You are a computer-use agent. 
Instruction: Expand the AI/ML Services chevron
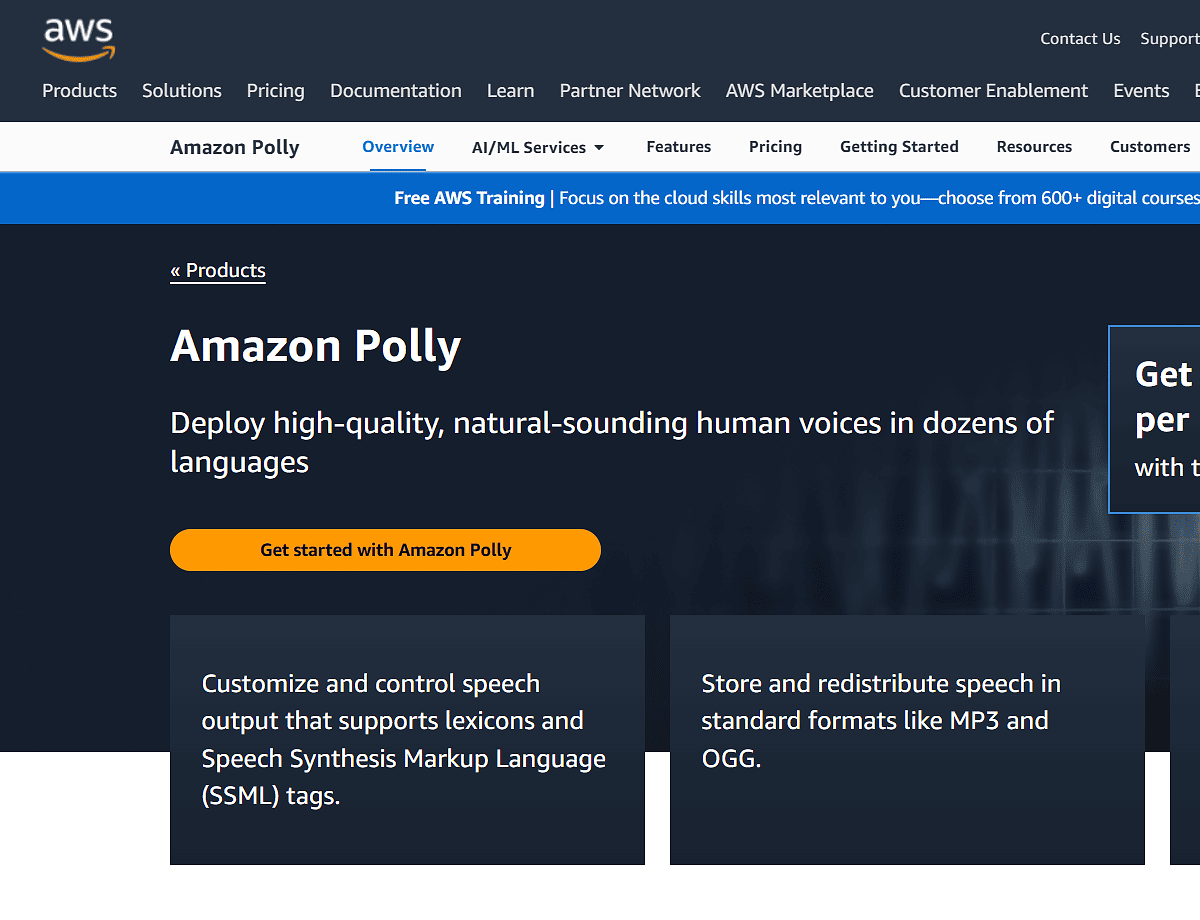pyautogui.click(x=602, y=147)
